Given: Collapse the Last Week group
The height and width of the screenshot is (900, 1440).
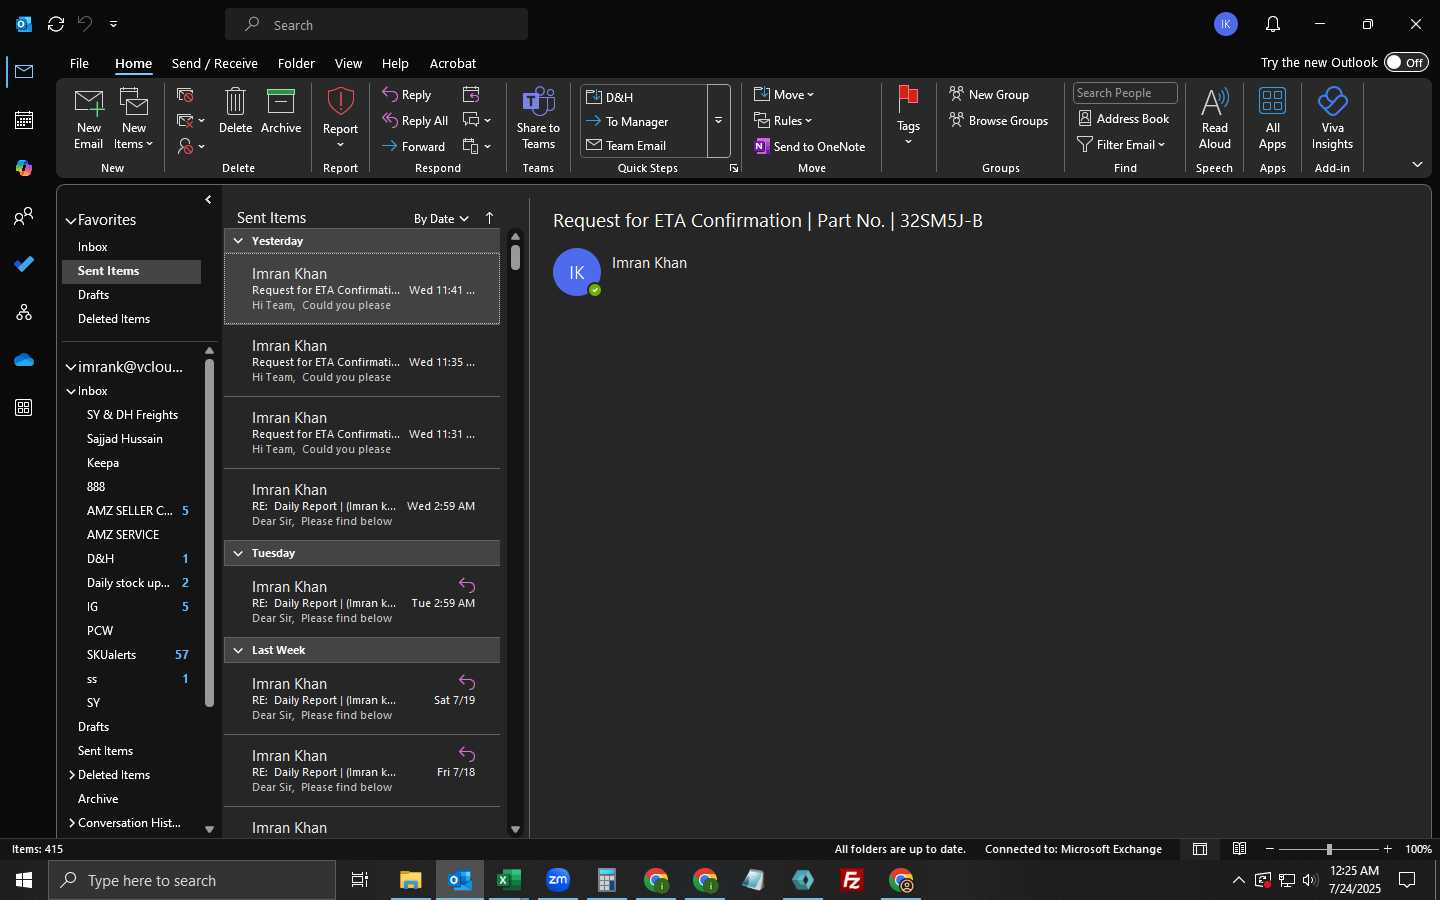Looking at the screenshot, I should (238, 650).
